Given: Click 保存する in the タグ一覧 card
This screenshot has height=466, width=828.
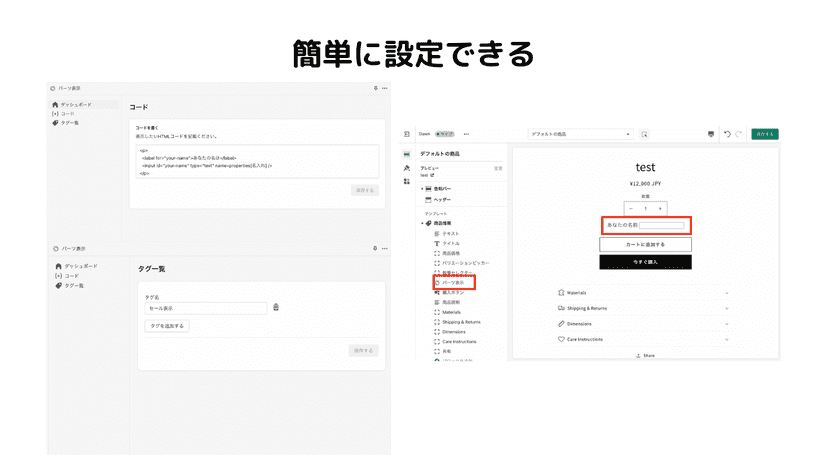Looking at the screenshot, I should pyautogui.click(x=363, y=350).
